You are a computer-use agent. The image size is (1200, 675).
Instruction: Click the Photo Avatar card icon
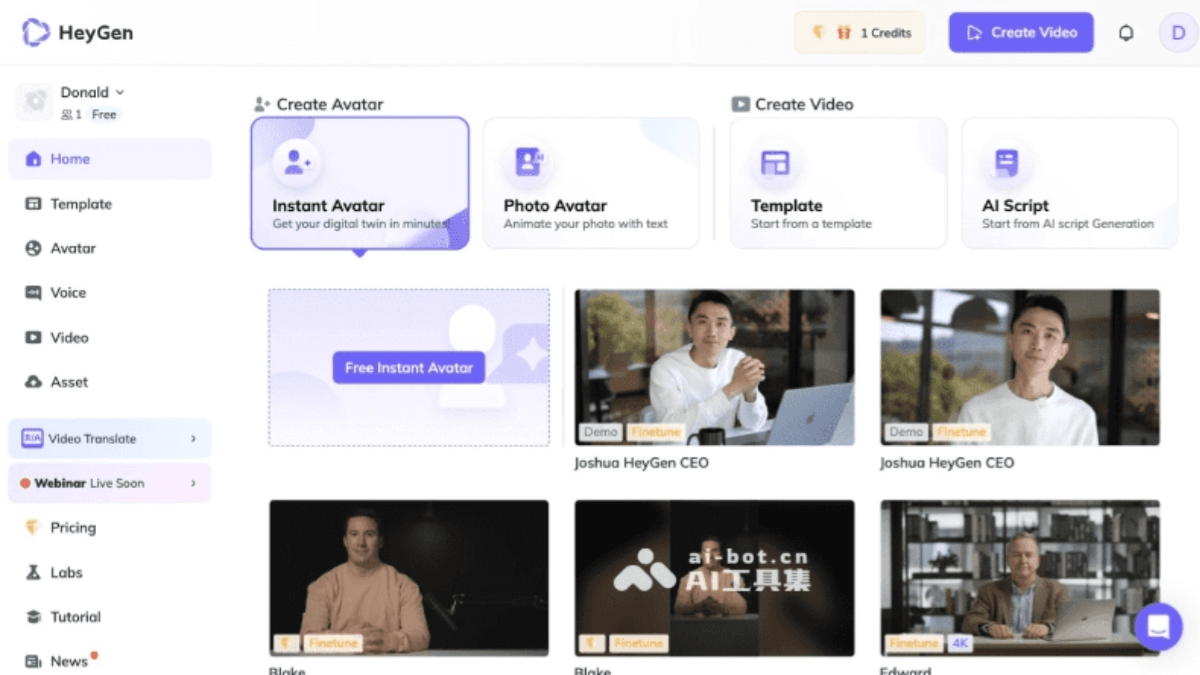point(528,162)
